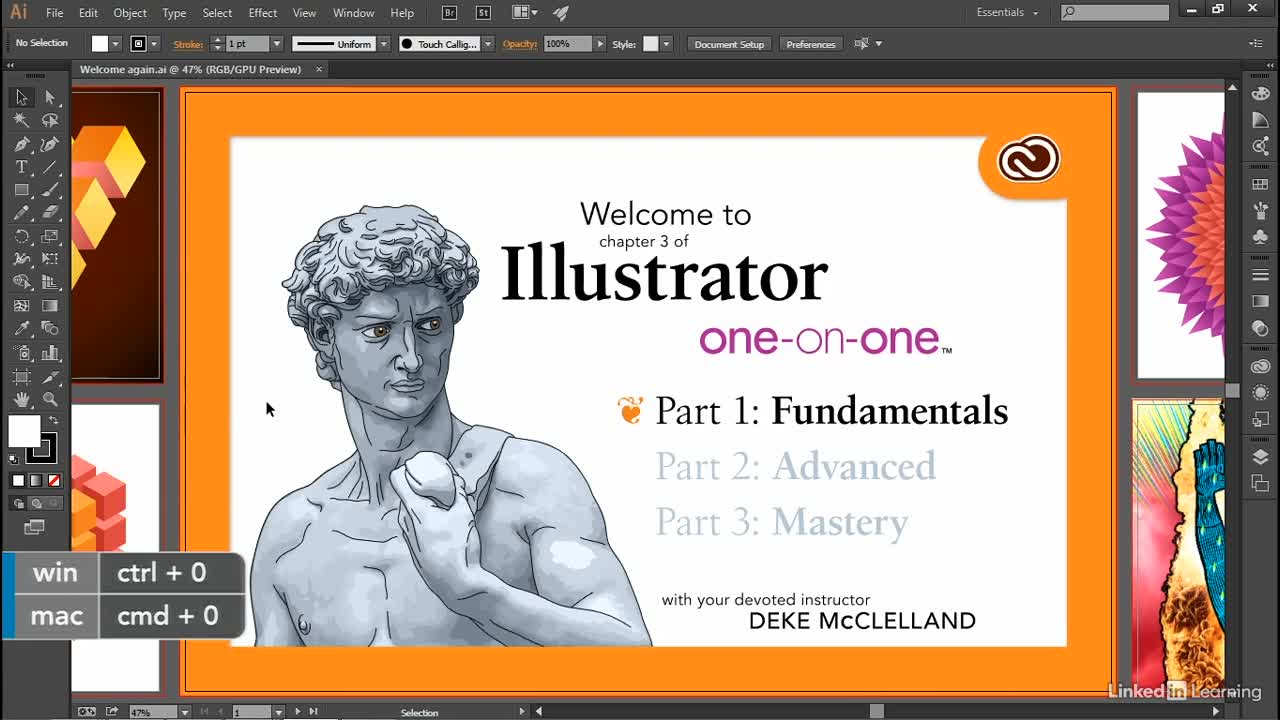Open the Object menu

130,13
